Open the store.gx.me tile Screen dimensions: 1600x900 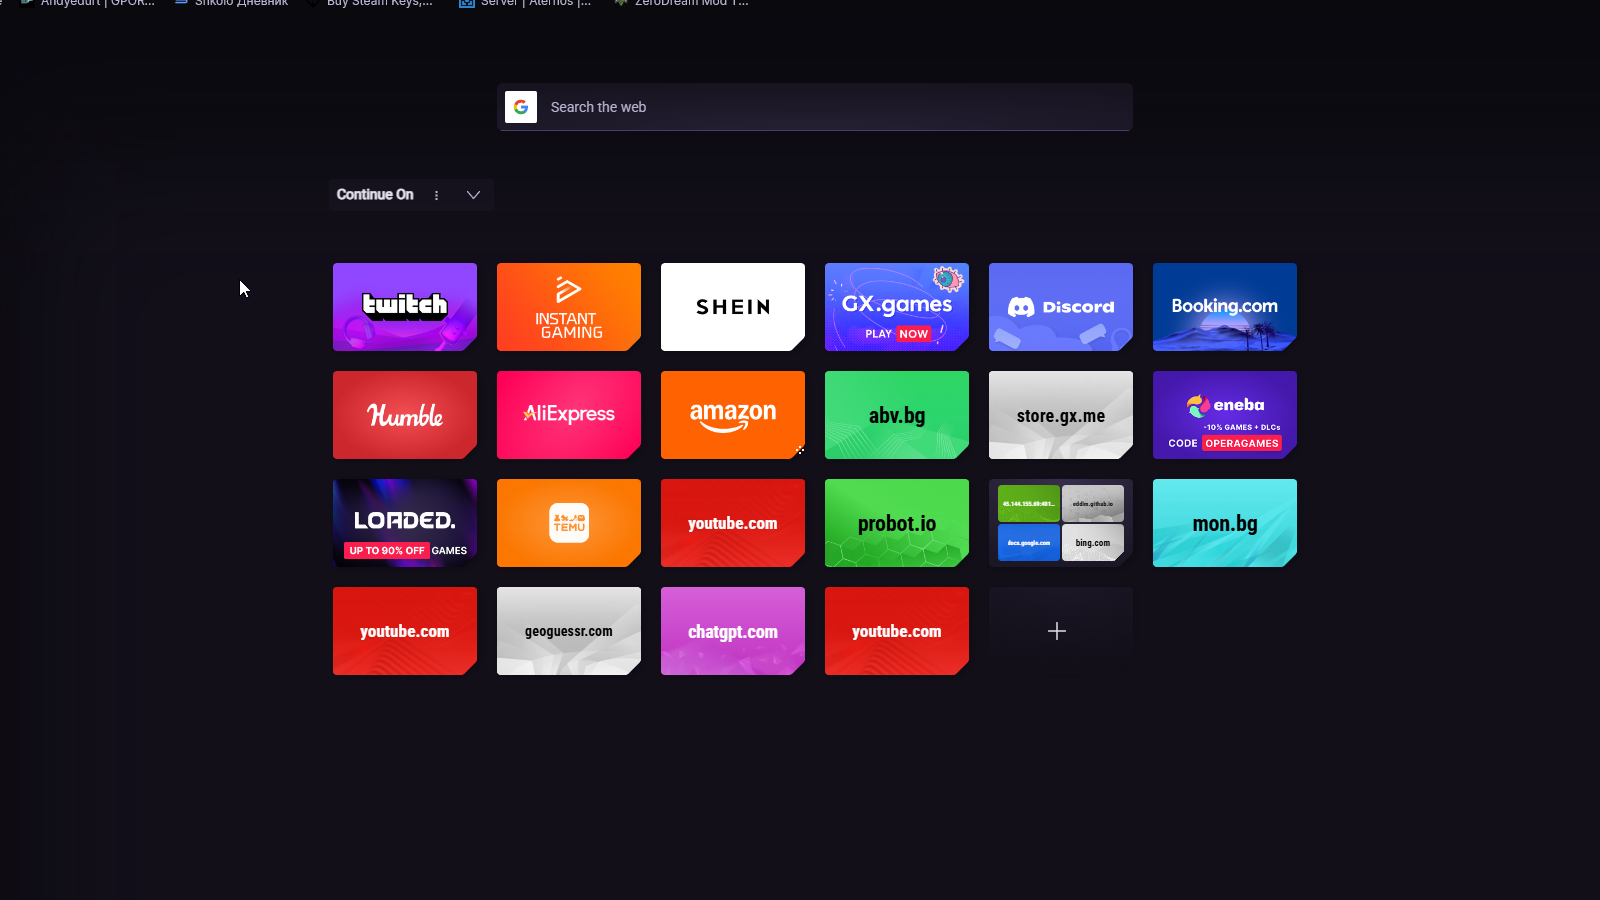point(1061,415)
